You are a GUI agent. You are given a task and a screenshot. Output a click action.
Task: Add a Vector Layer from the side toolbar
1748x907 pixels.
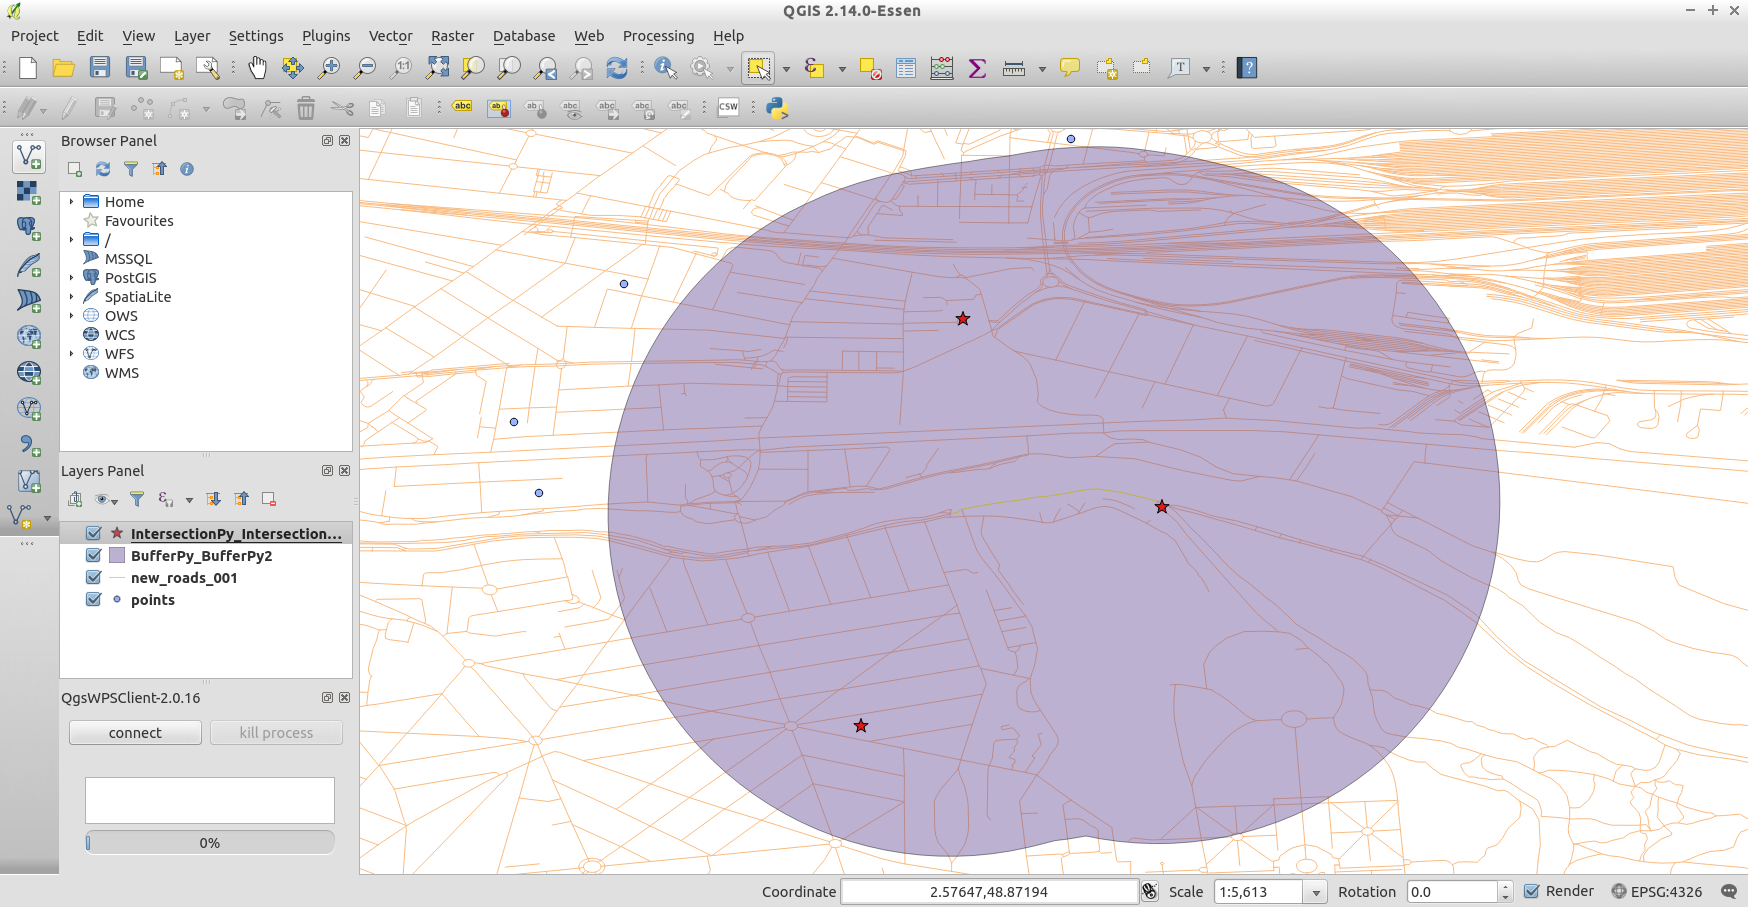click(x=29, y=156)
